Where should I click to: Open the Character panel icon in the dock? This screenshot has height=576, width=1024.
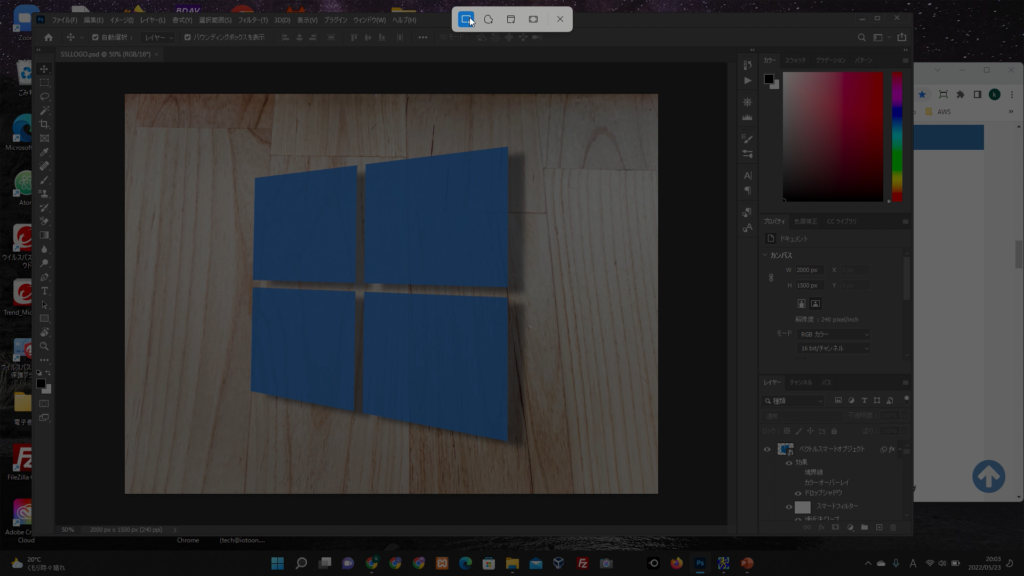coord(748,176)
